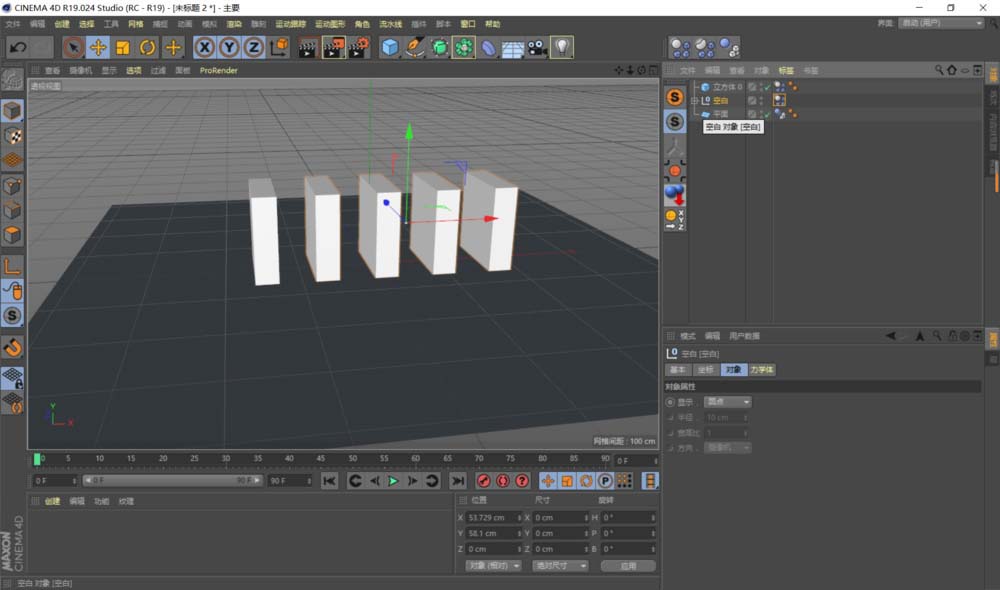Select the spline Pen tool
Image resolution: width=1000 pixels, height=590 pixels.
(415, 47)
